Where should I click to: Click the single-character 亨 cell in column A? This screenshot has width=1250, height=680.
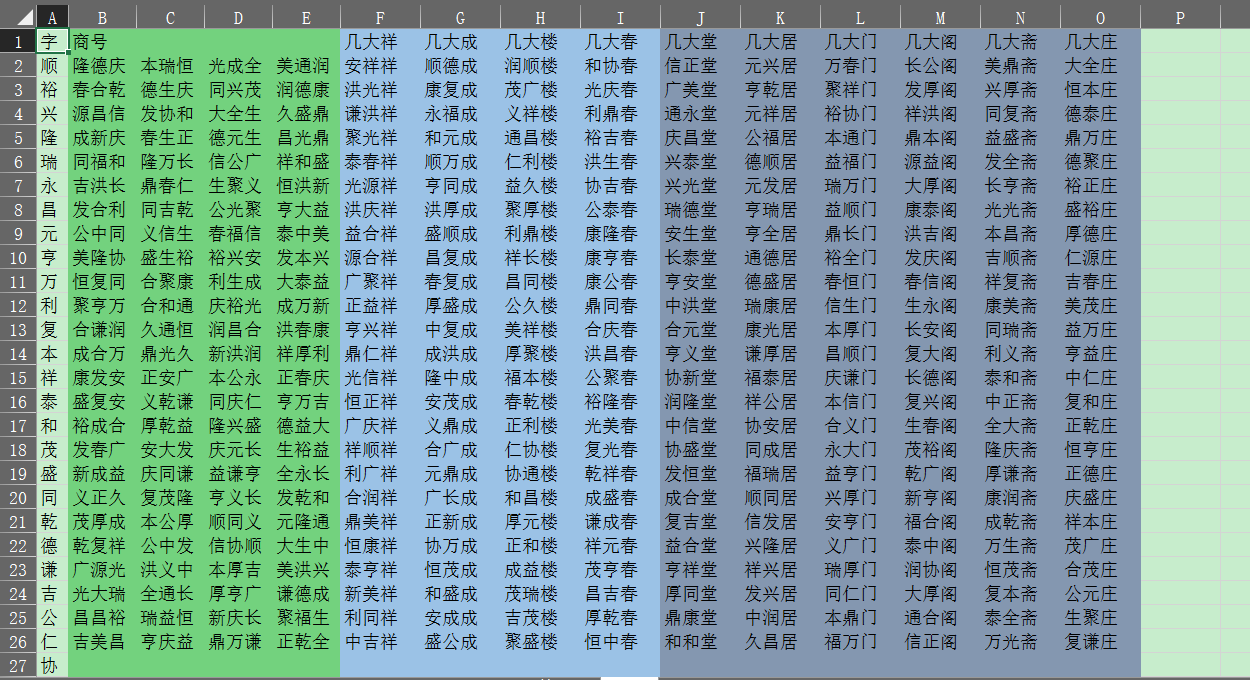(50, 258)
